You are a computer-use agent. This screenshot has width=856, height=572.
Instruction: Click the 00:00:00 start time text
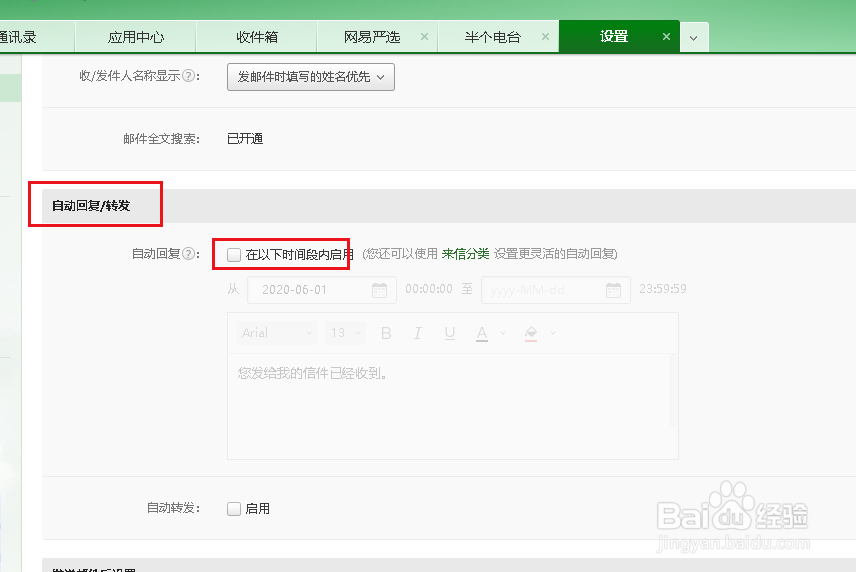tap(429, 289)
